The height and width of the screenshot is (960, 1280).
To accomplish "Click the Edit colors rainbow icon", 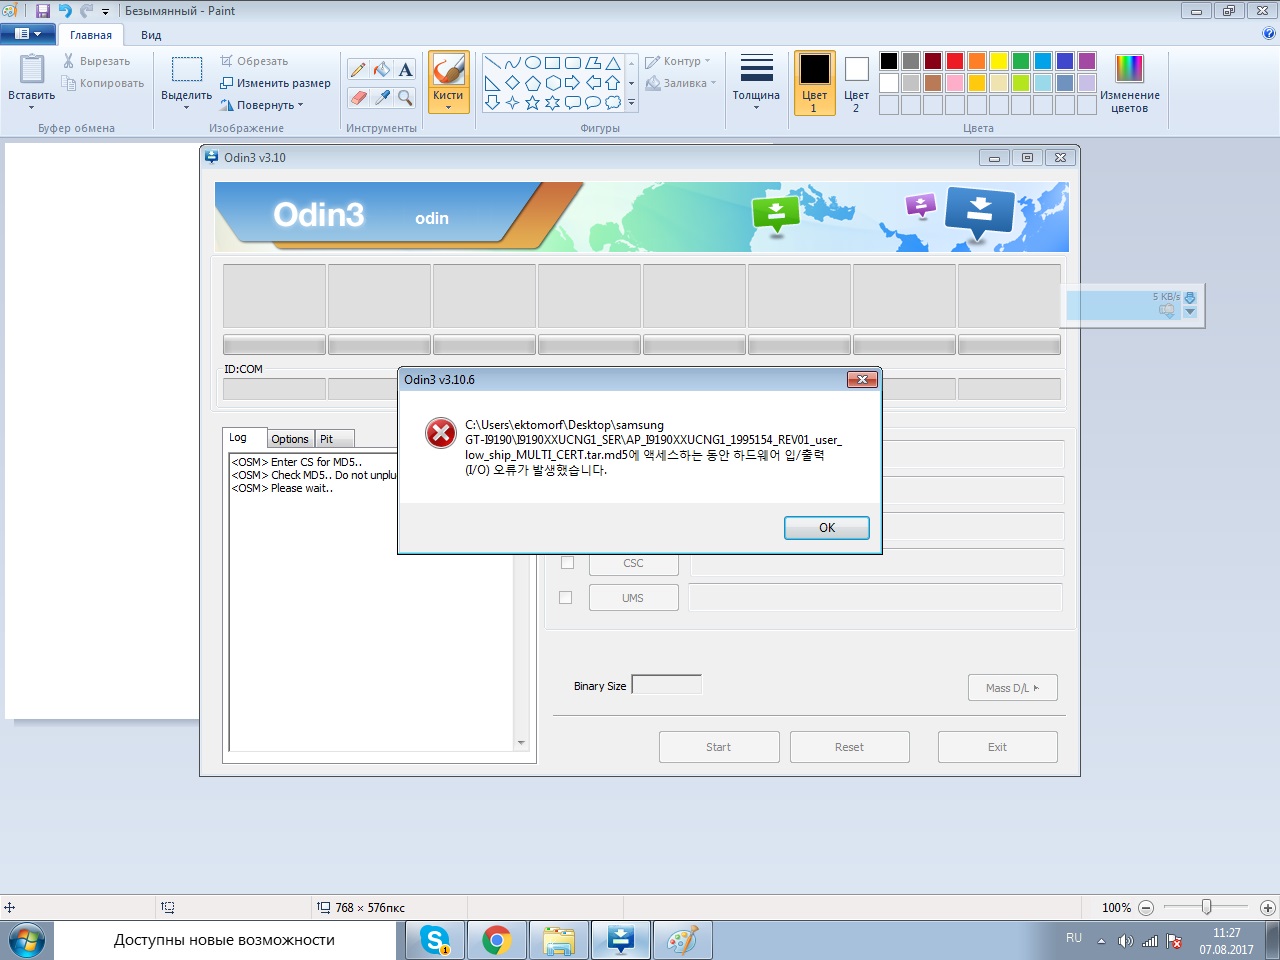I will point(1129,69).
